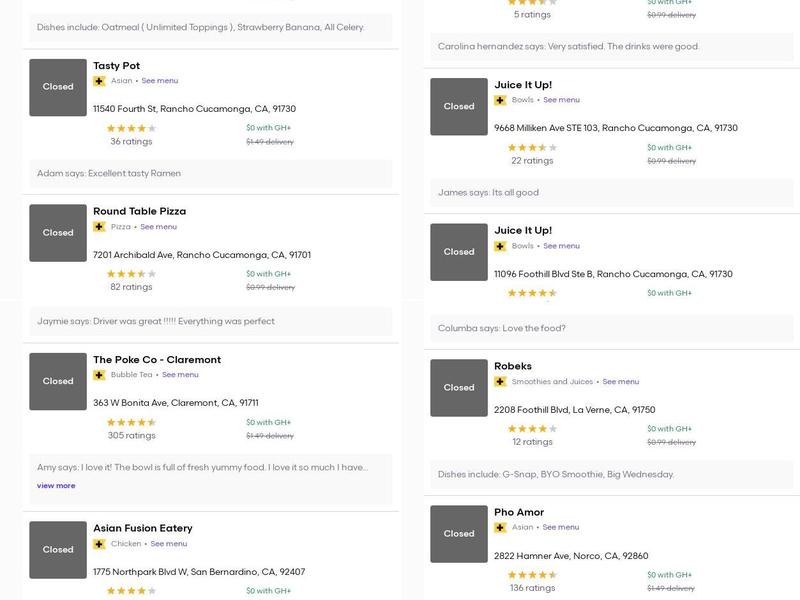Viewport: 800px width, 600px height.
Task: Open the See menu link for Tasty Pot
Action: (160, 81)
